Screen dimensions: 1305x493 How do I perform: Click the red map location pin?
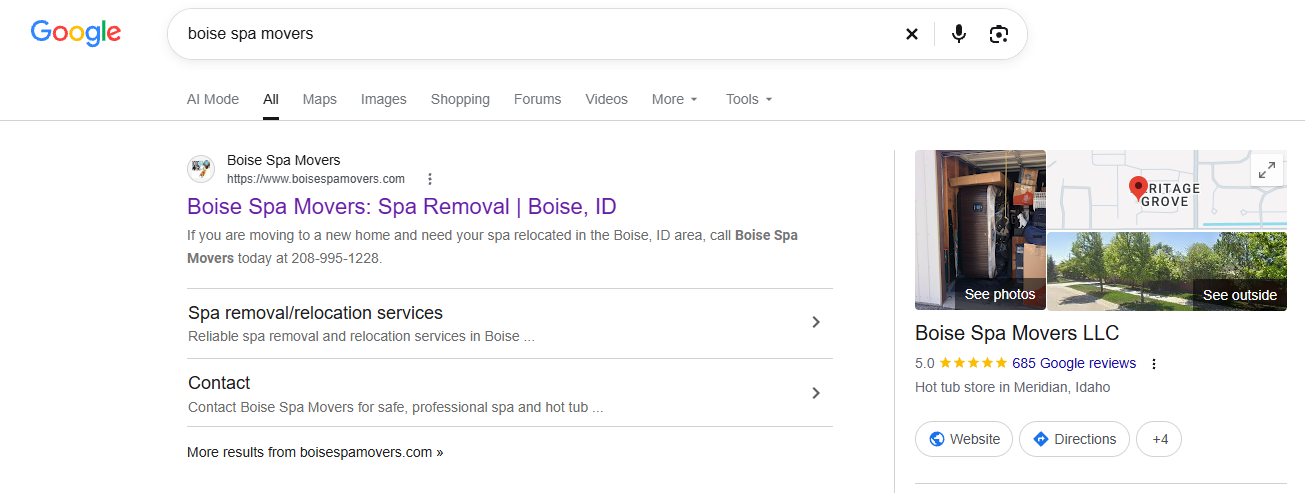(x=1138, y=187)
